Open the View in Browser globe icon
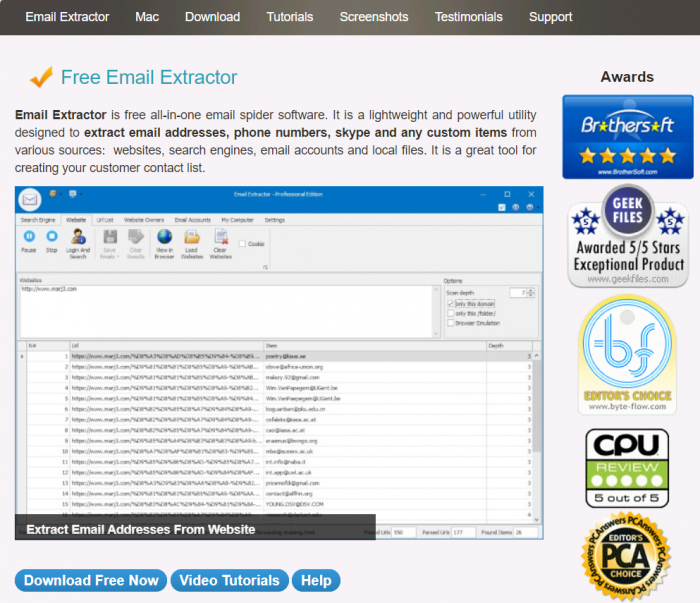Screen dimensions: 700x603 tap(164, 237)
